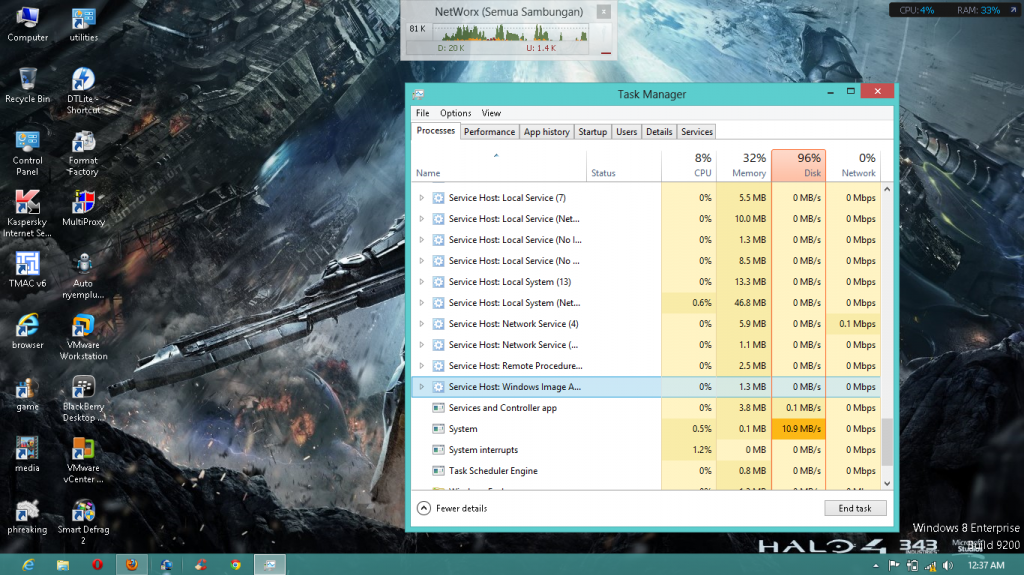This screenshot has width=1024, height=575.
Task: Close the NetWorx graph widget
Action: pyautogui.click(x=604, y=12)
